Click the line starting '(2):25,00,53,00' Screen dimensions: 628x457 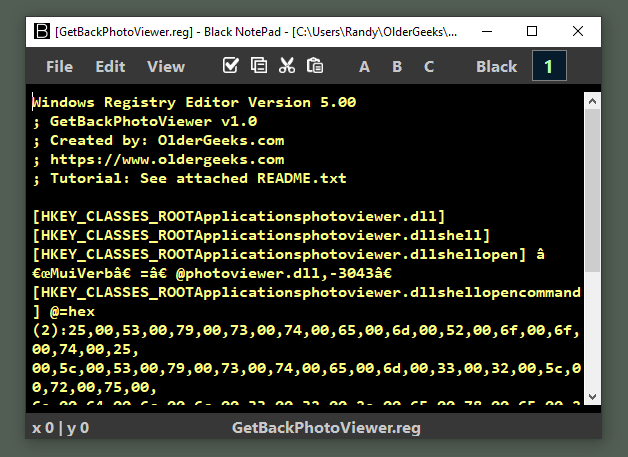click(x=306, y=330)
